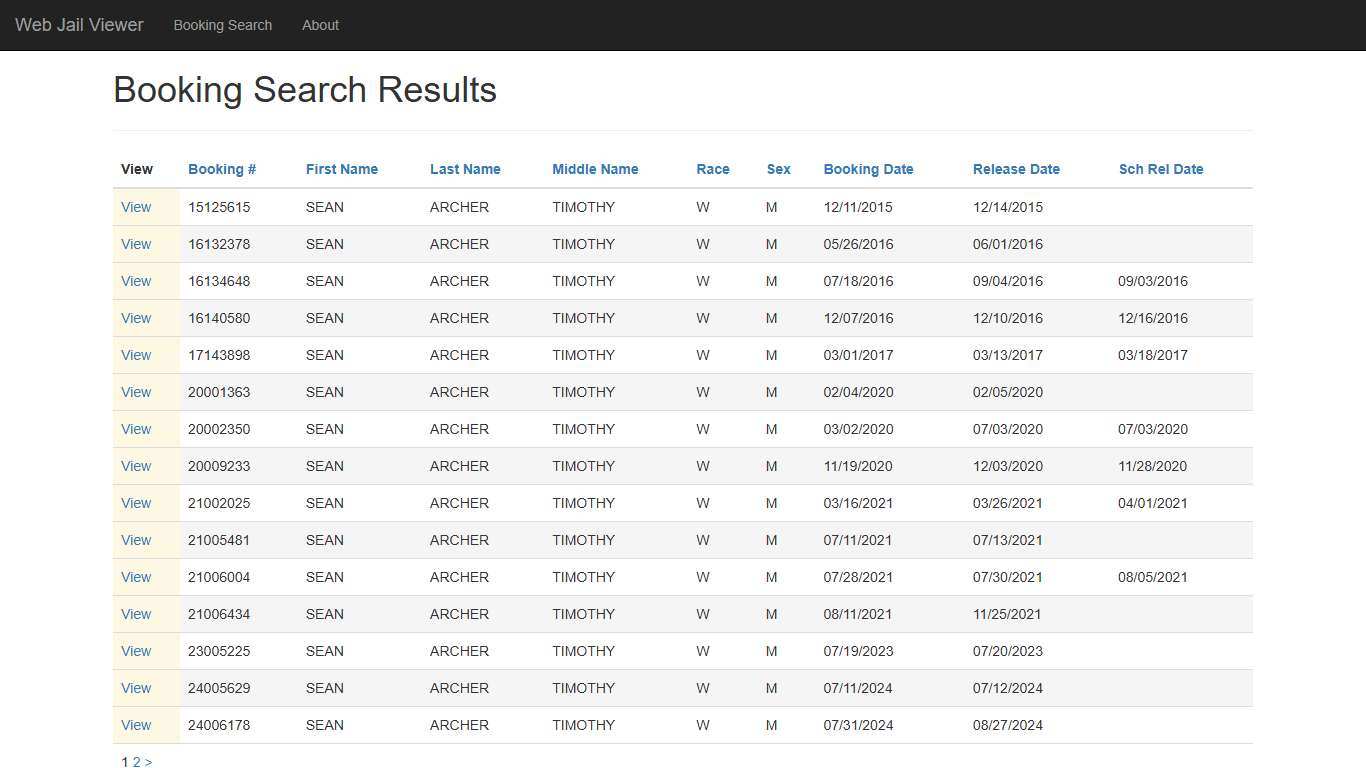Screen dimensions: 1366x768
Task: Go to results page 2
Action: [137, 761]
